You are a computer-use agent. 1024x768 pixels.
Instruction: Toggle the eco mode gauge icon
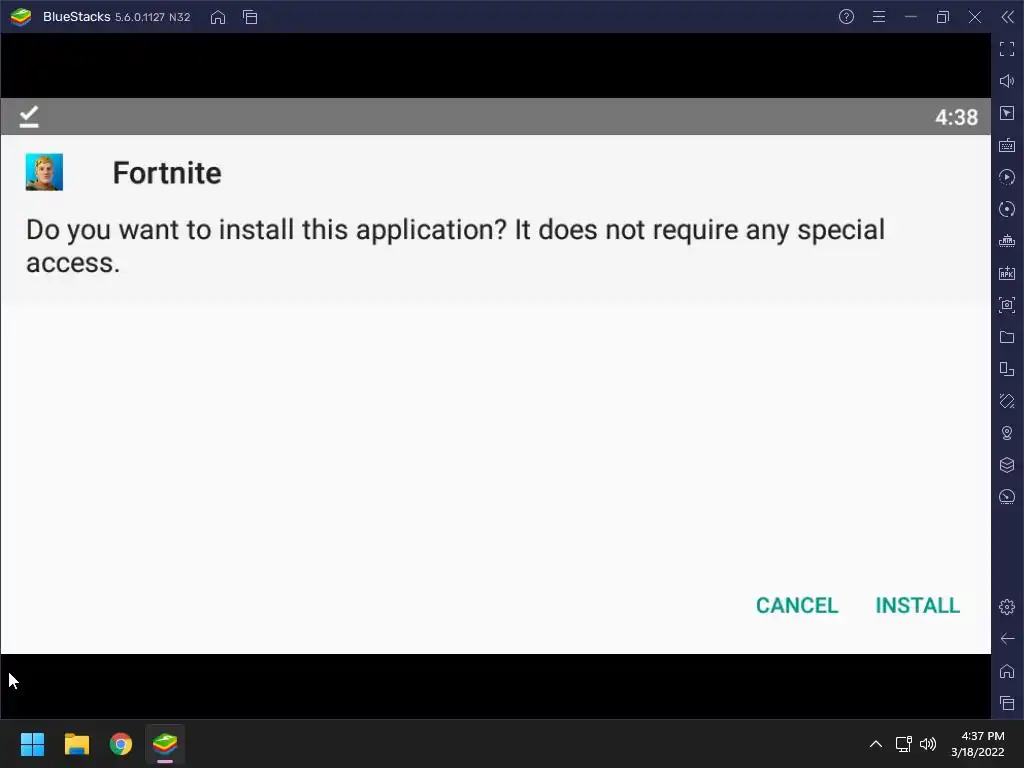coord(1007,497)
